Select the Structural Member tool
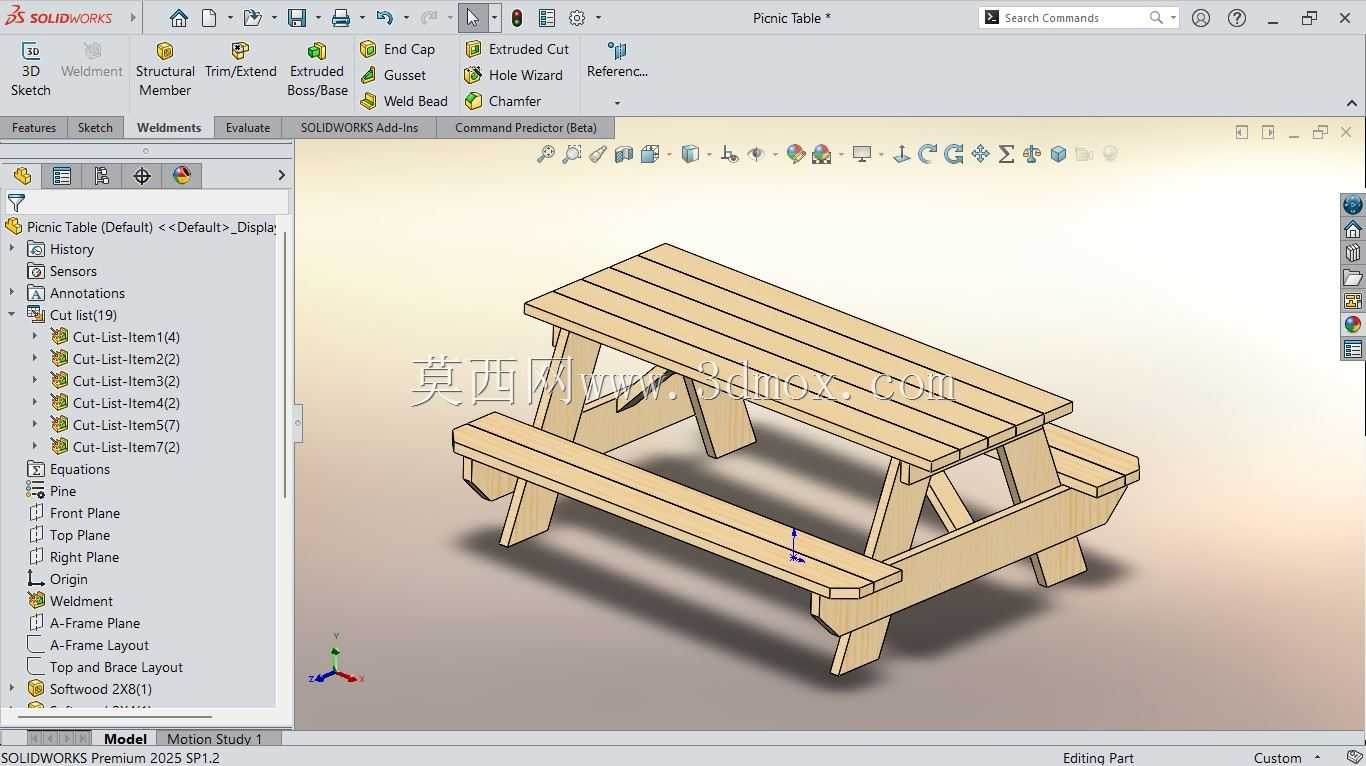The height and width of the screenshot is (766, 1366). [x=165, y=70]
